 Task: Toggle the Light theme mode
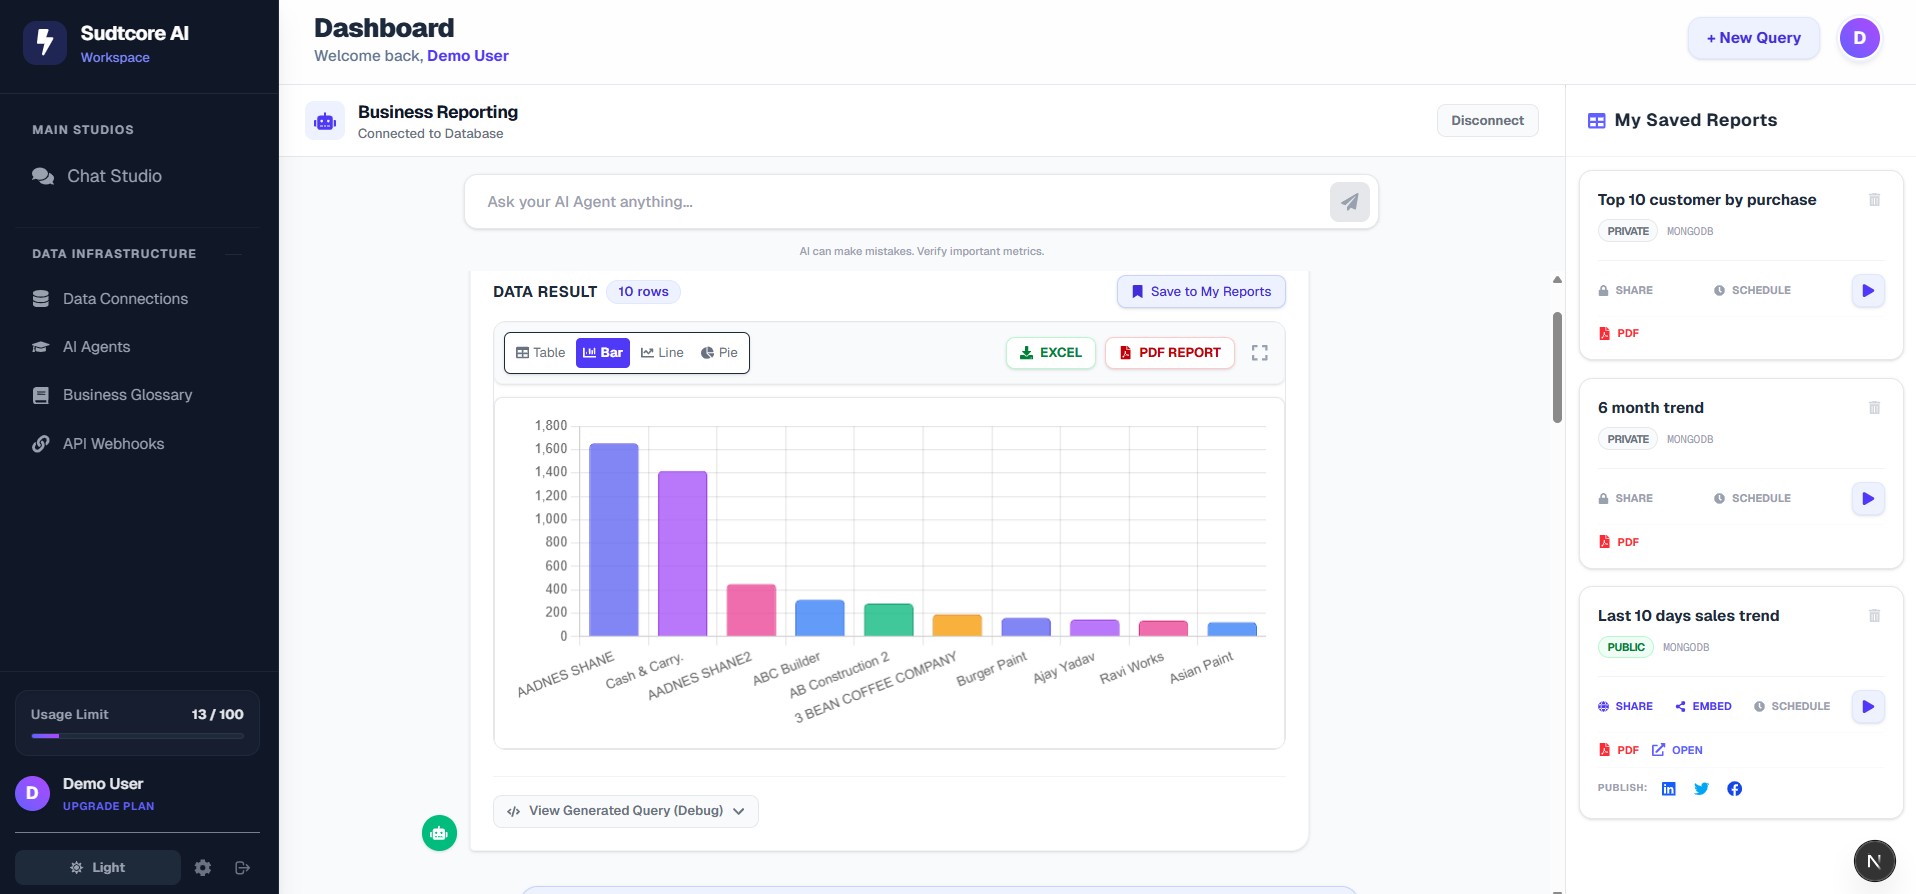pos(98,868)
